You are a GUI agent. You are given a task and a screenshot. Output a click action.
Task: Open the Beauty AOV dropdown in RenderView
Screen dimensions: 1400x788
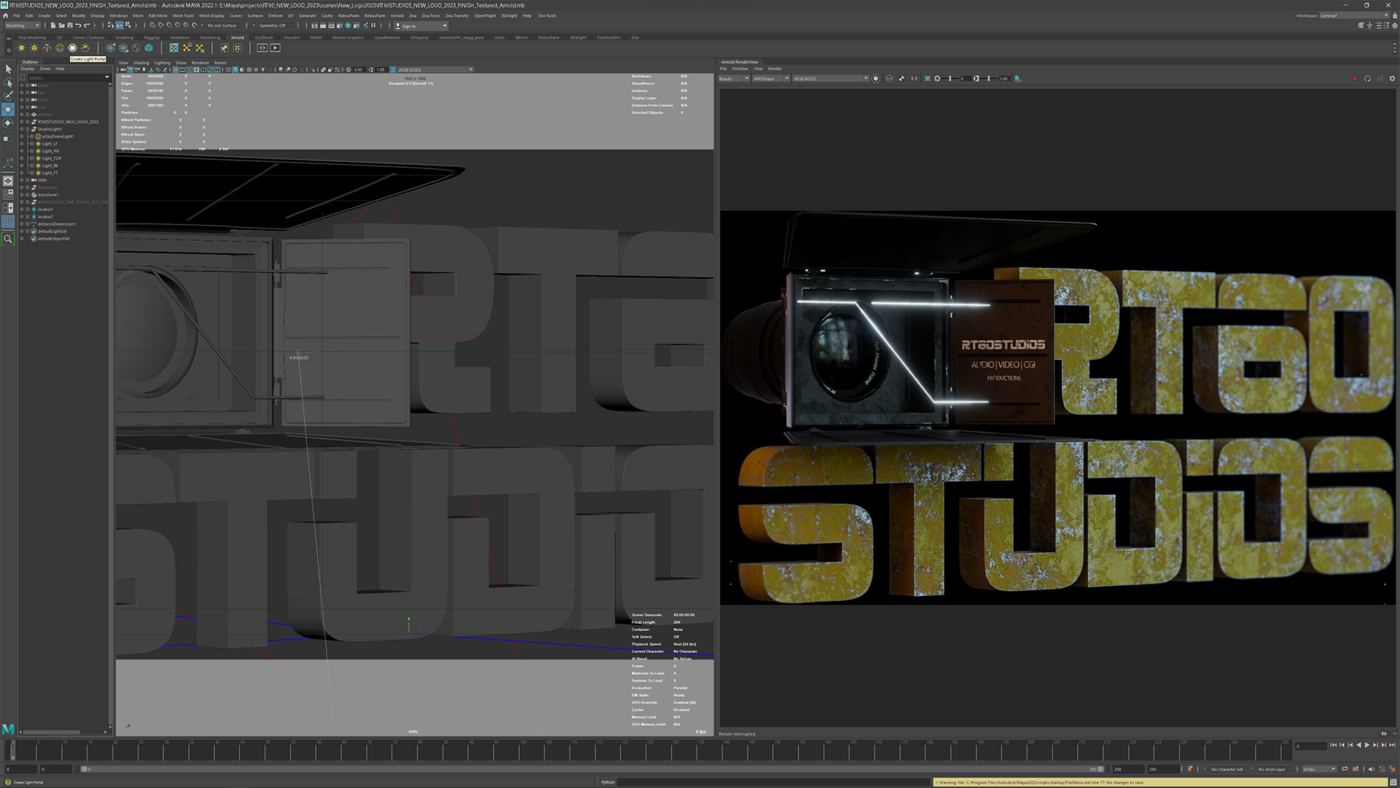(733, 78)
